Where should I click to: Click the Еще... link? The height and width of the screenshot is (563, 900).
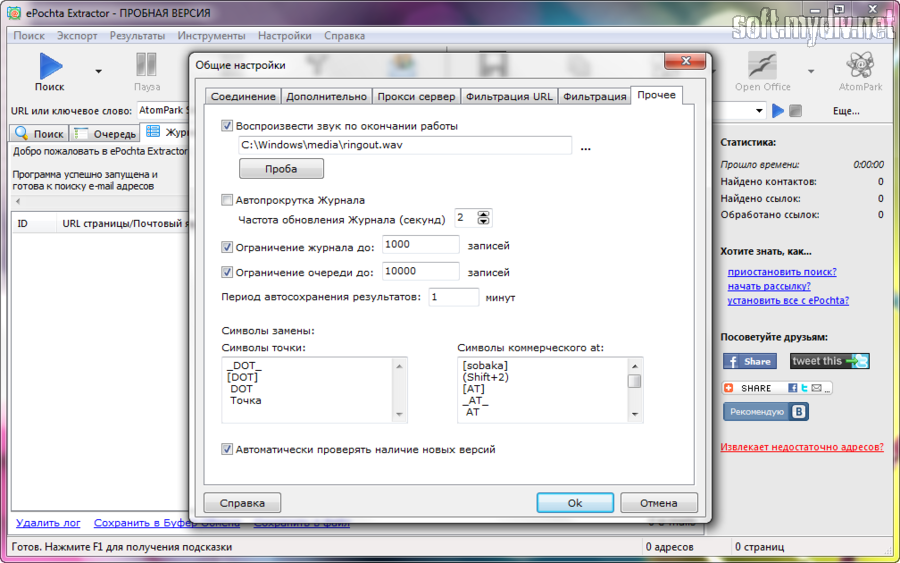[846, 111]
